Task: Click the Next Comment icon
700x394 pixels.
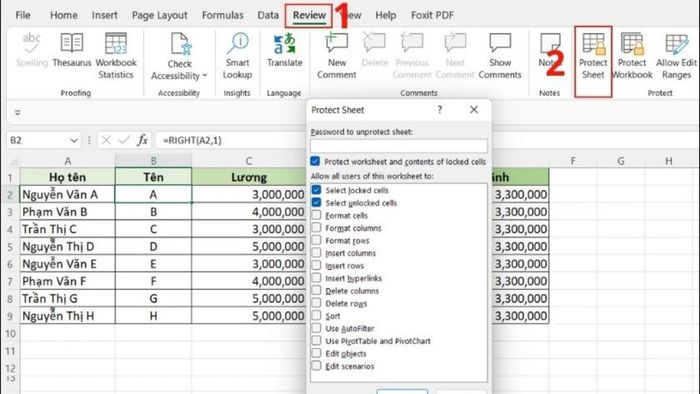Action: [455, 43]
